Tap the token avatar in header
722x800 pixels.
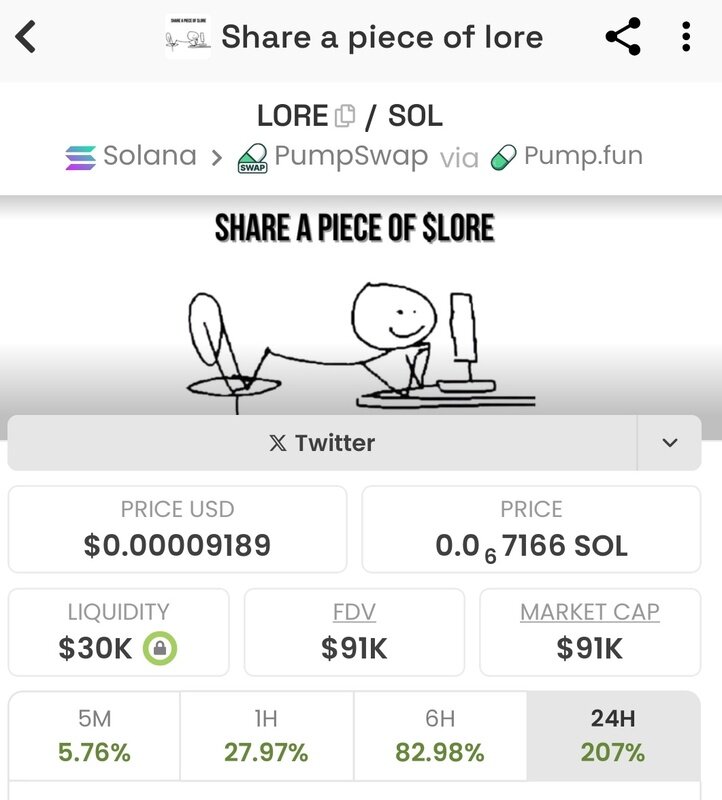(188, 38)
